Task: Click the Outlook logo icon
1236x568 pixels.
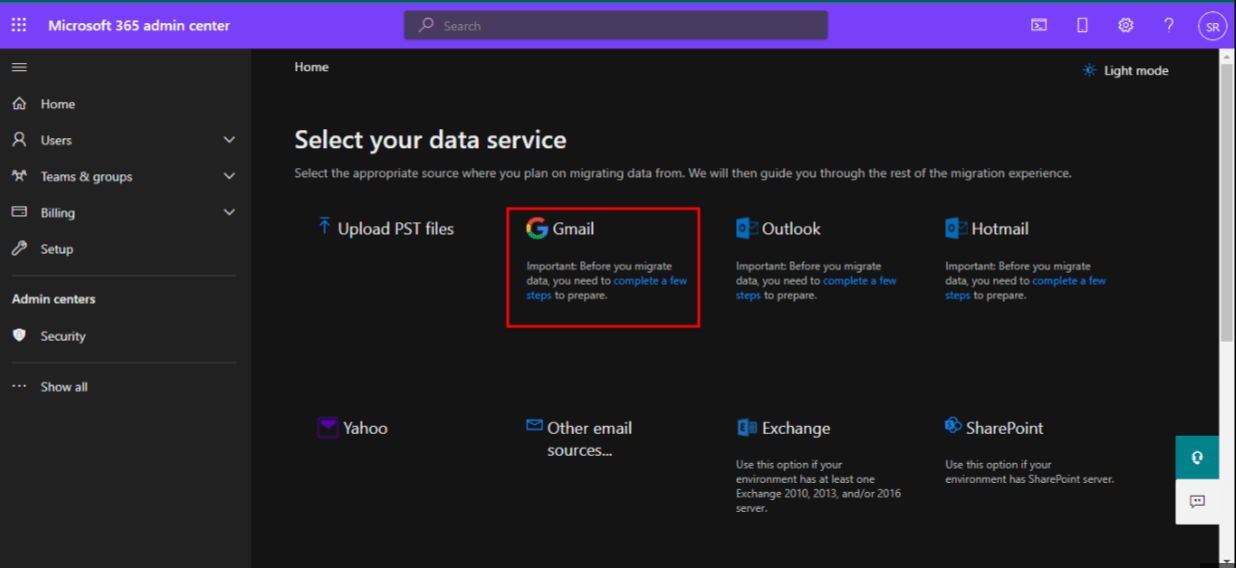Action: tap(747, 228)
